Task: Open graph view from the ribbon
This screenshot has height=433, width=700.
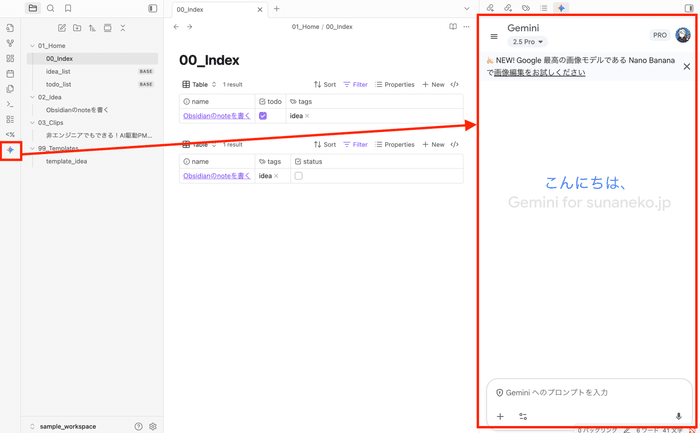Action: 10,43
